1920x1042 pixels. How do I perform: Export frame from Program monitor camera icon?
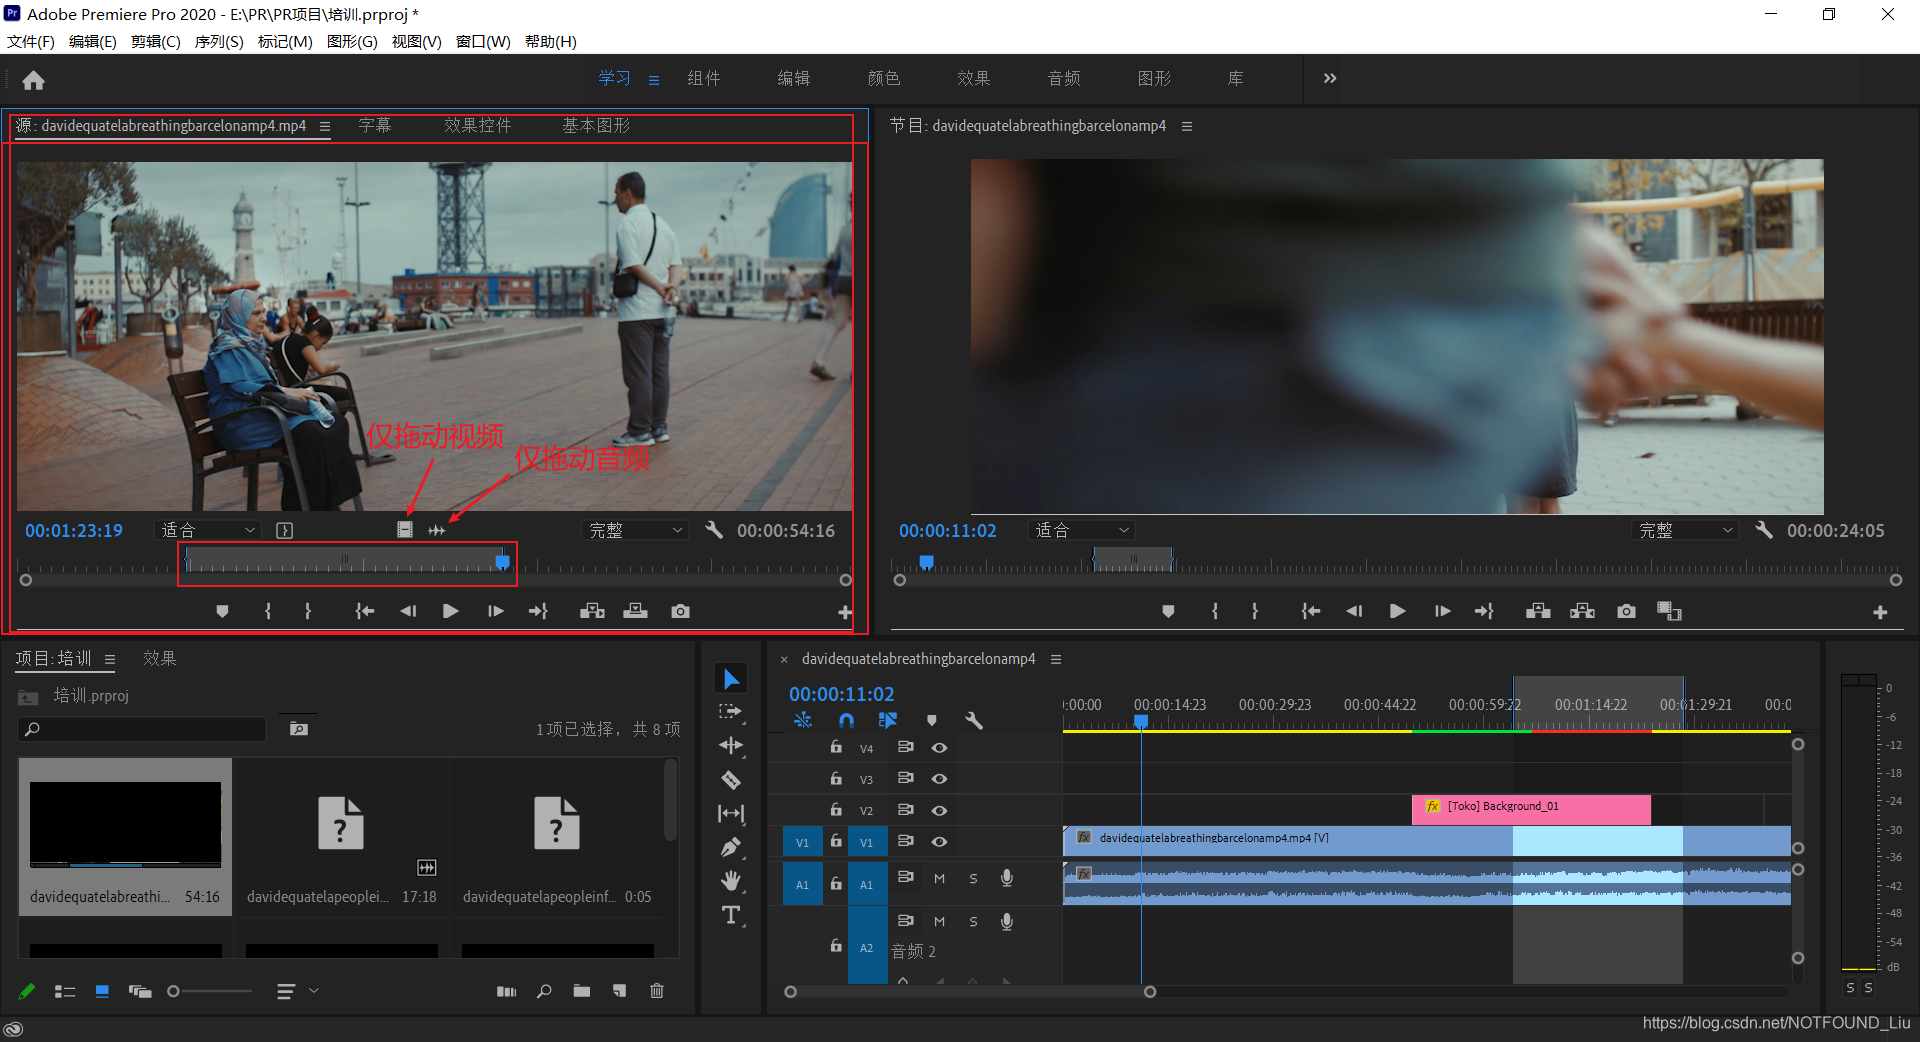click(x=1627, y=611)
